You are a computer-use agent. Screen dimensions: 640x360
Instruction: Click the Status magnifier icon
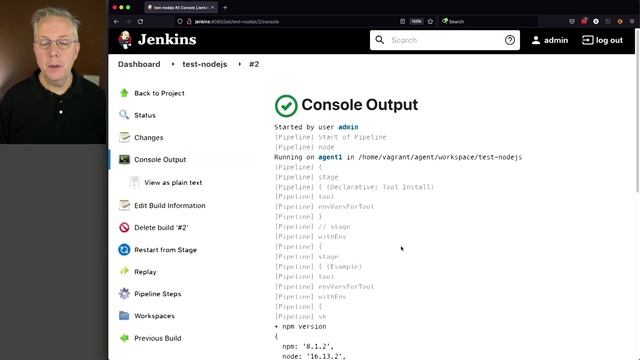tap(124, 115)
